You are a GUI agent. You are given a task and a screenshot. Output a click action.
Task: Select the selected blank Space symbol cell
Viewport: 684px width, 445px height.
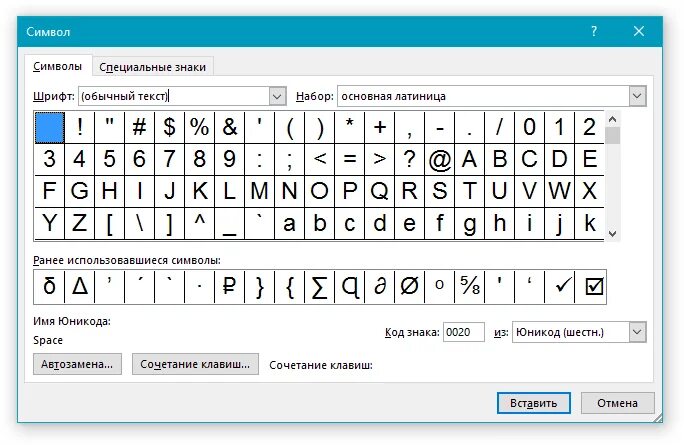click(50, 127)
